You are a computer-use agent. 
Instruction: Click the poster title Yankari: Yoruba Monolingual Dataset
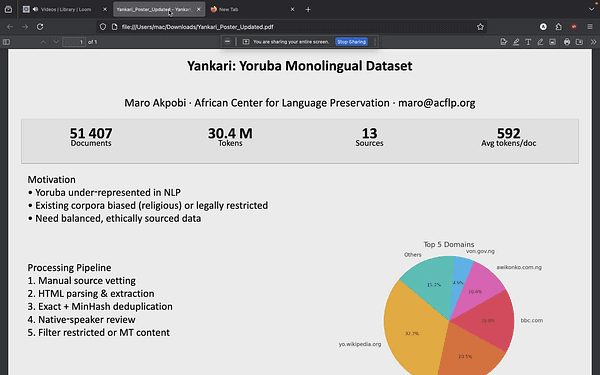(x=300, y=66)
